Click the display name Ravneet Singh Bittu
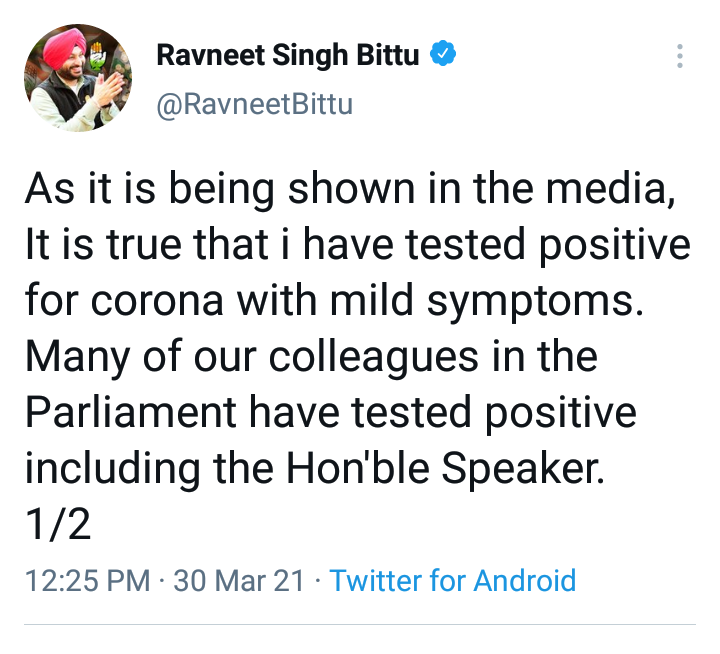The width and height of the screenshot is (720, 654). pyautogui.click(x=288, y=55)
